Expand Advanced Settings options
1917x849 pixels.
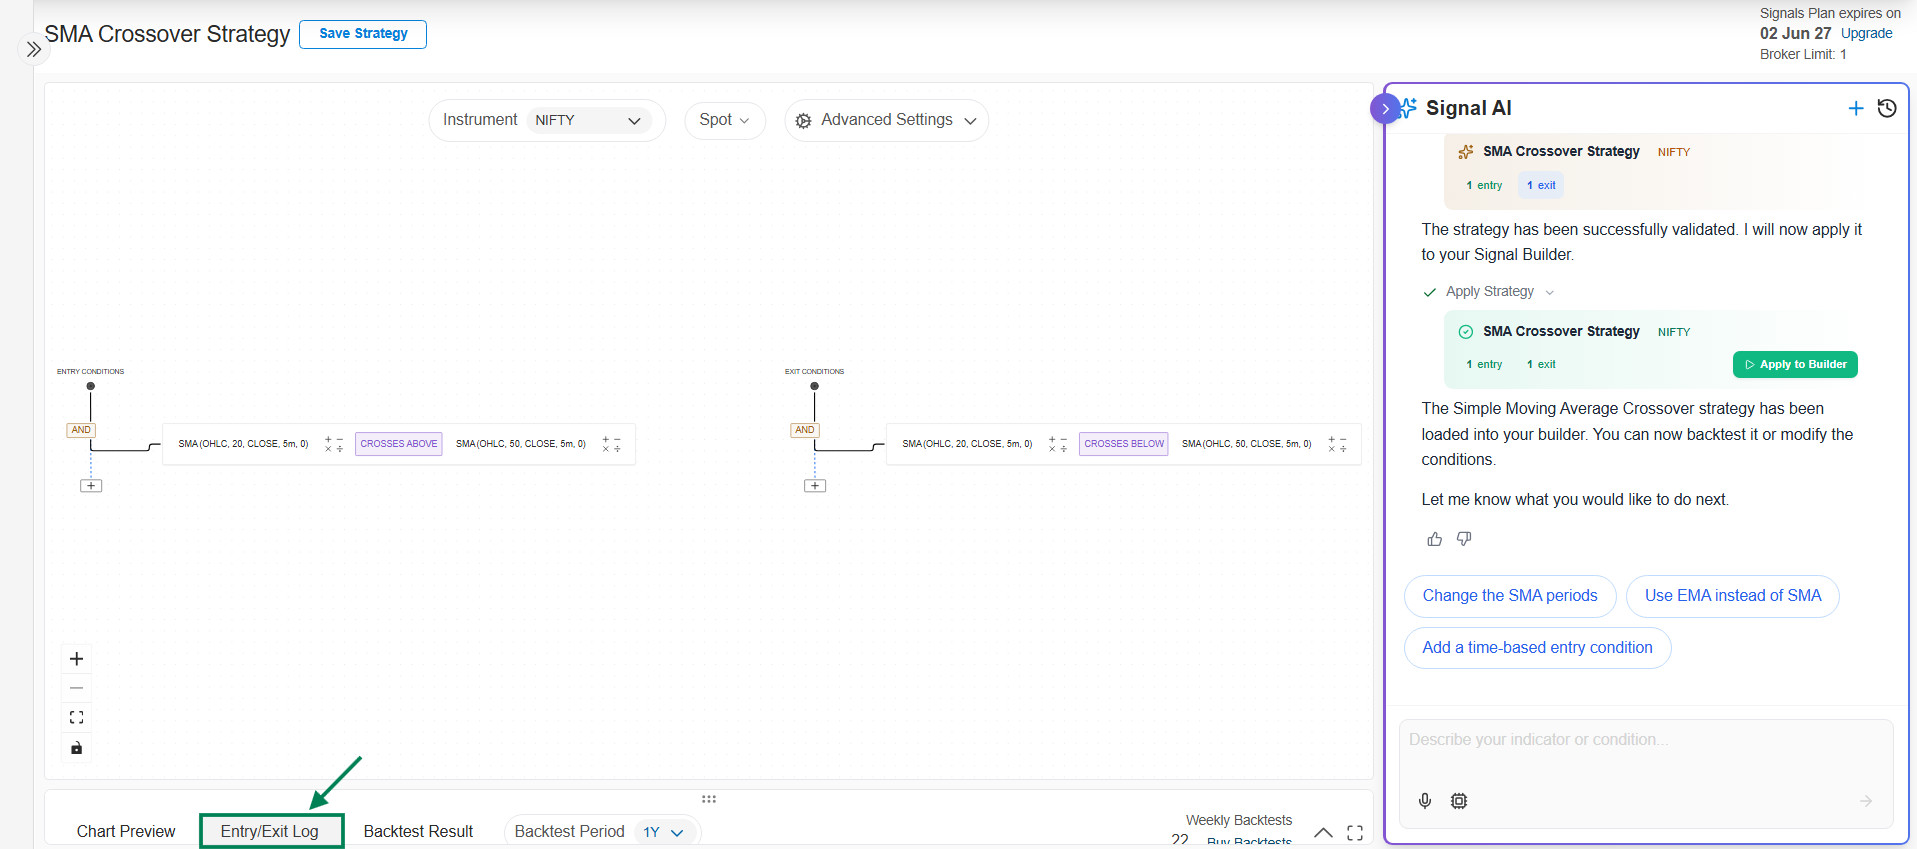pyautogui.click(x=886, y=120)
